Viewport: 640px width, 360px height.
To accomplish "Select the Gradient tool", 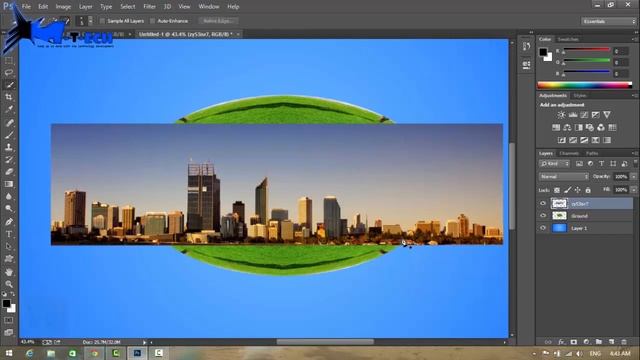I will (x=9, y=184).
